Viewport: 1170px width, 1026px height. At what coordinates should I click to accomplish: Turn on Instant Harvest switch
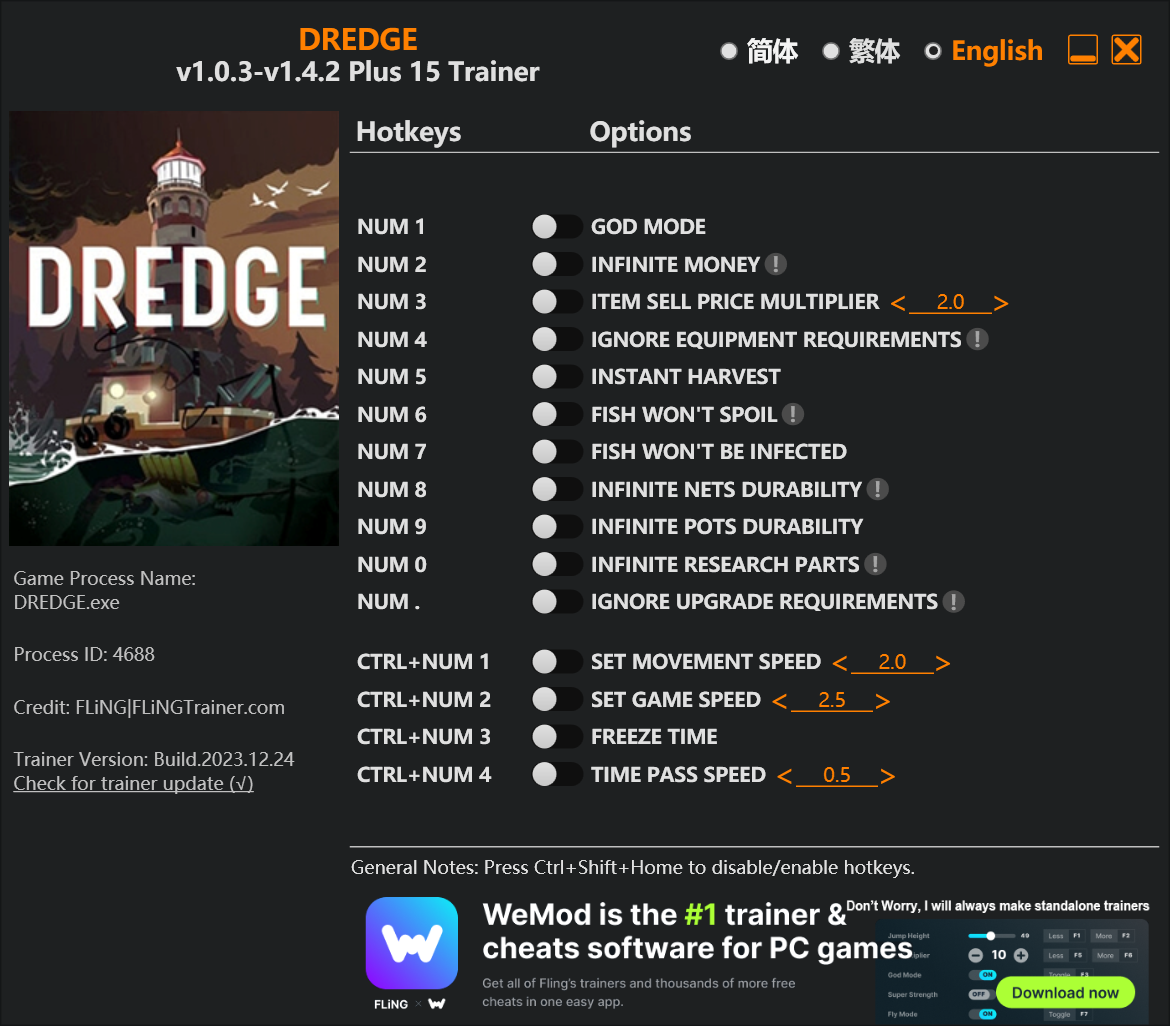pos(557,377)
